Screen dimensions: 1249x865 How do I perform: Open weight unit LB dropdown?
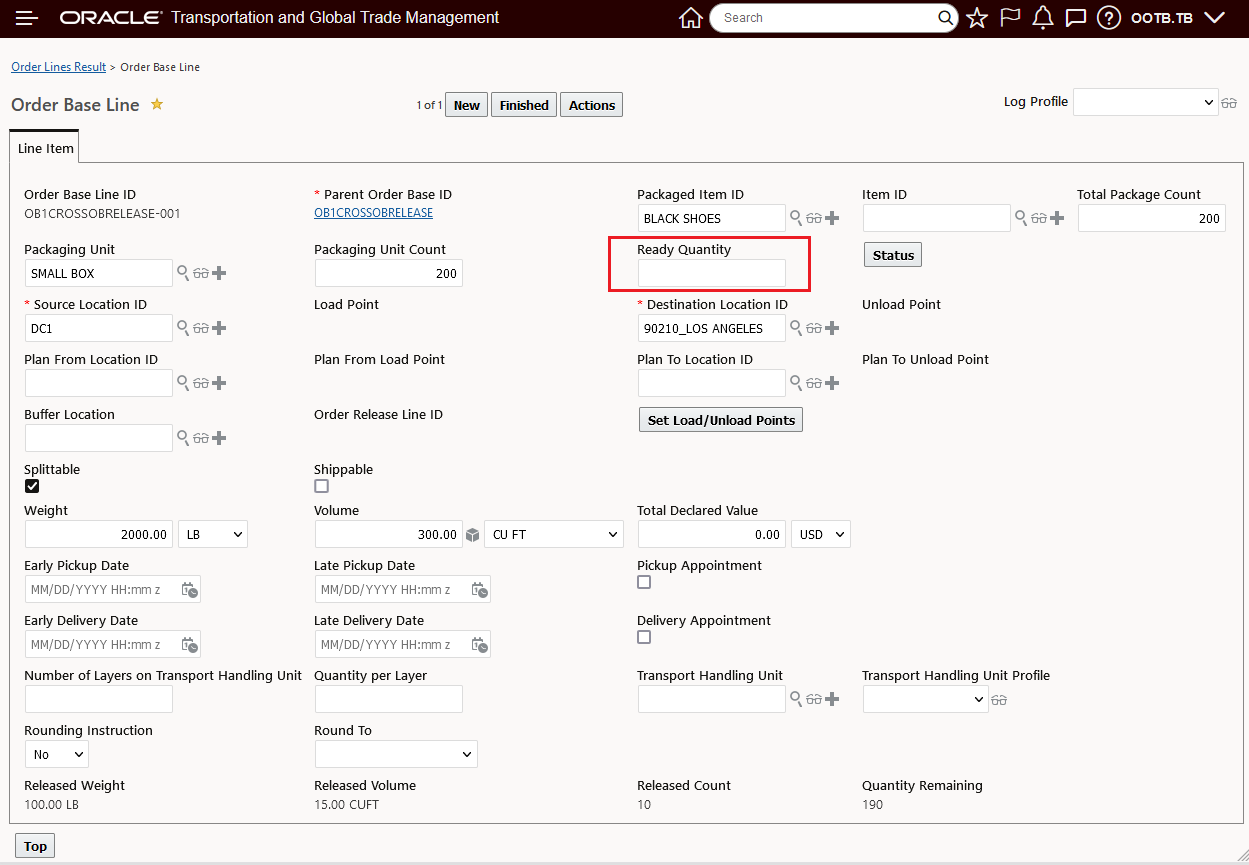click(213, 534)
